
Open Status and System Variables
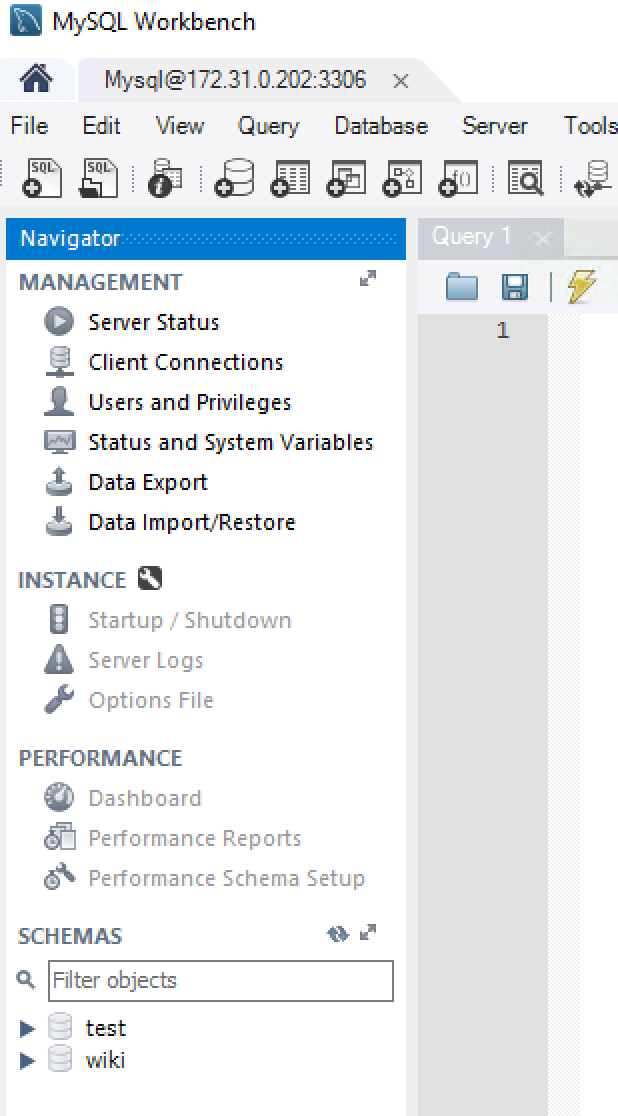[x=231, y=443]
